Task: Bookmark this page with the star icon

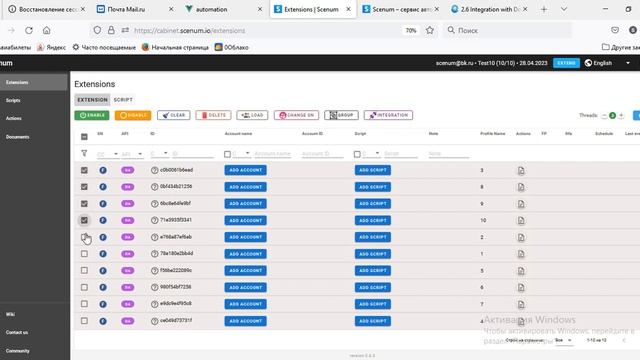Action: [x=430, y=30]
